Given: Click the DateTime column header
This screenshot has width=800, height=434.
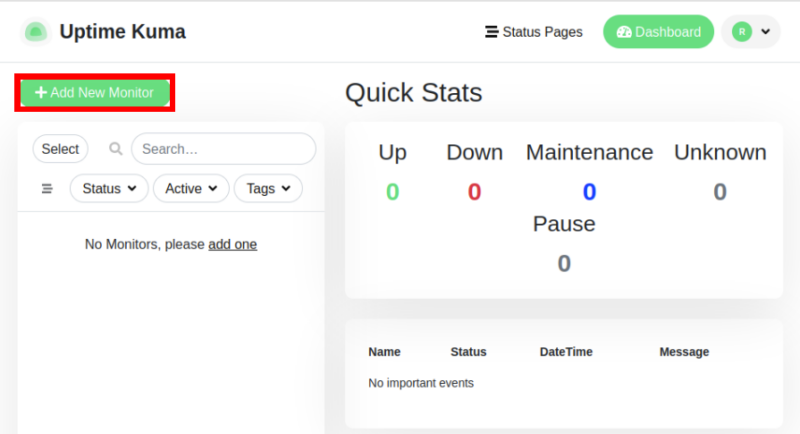Looking at the screenshot, I should 566,352.
